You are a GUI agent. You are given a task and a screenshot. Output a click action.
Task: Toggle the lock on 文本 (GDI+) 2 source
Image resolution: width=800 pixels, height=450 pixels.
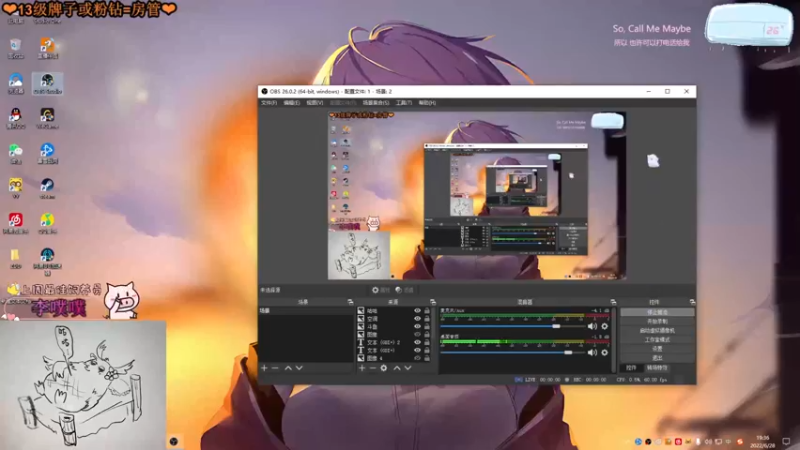pyautogui.click(x=427, y=342)
